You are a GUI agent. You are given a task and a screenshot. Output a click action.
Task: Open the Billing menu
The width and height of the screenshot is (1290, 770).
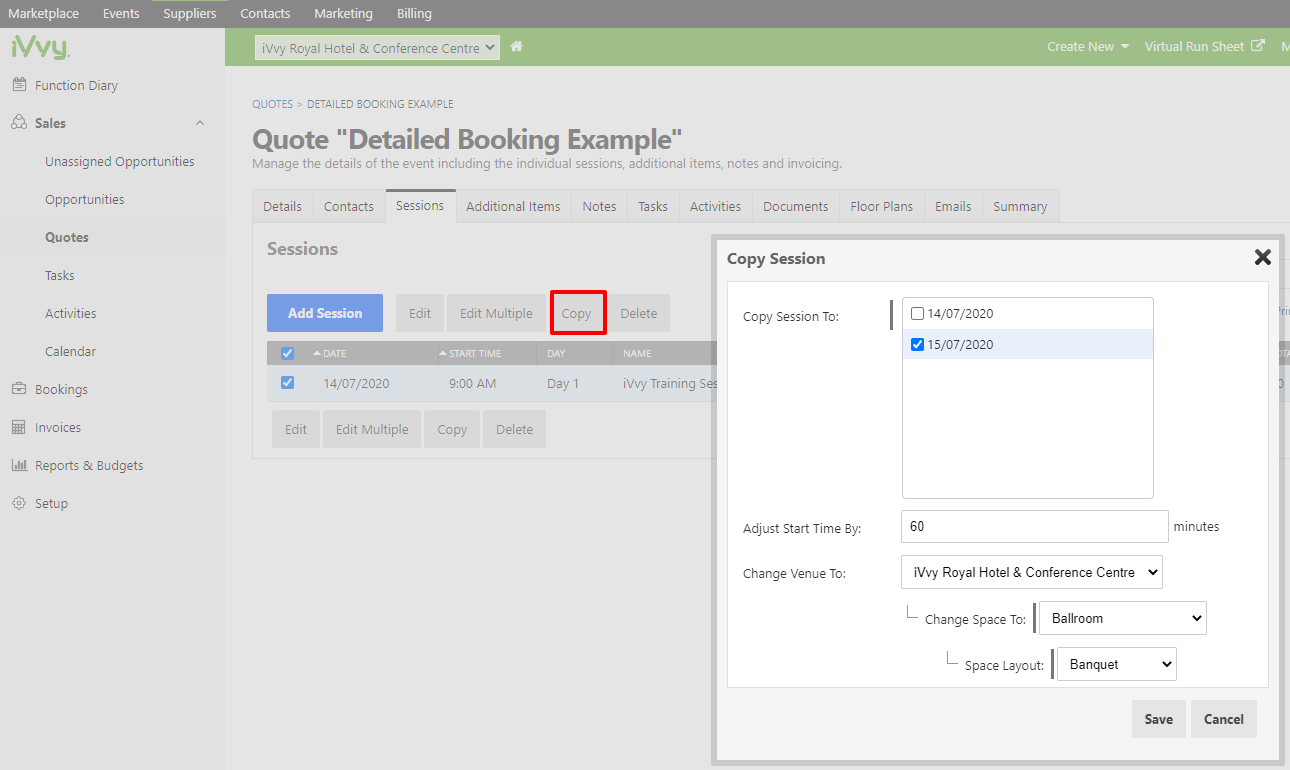pos(414,14)
